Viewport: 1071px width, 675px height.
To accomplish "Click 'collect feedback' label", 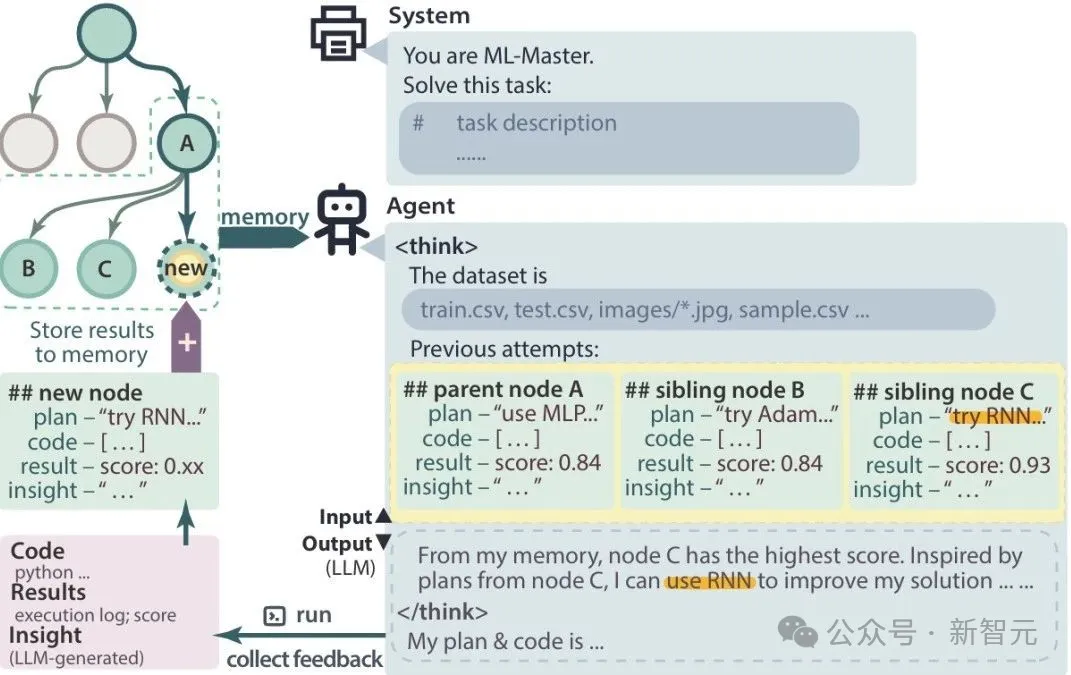I will pyautogui.click(x=305, y=659).
